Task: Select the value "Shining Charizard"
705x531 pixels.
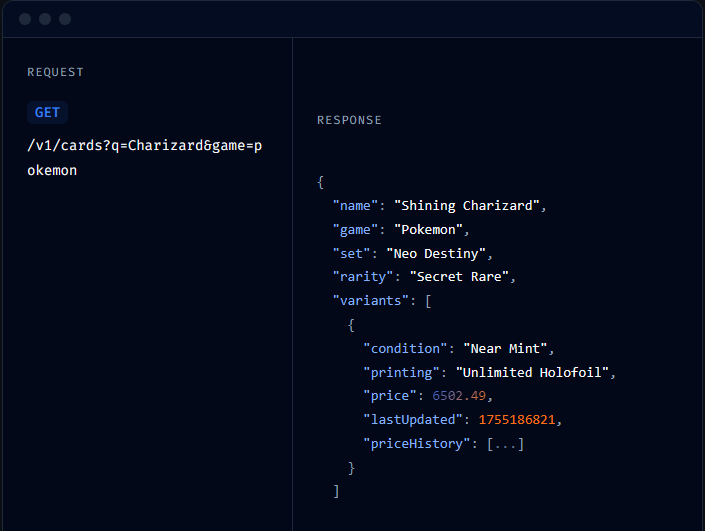Action: click(x=466, y=206)
